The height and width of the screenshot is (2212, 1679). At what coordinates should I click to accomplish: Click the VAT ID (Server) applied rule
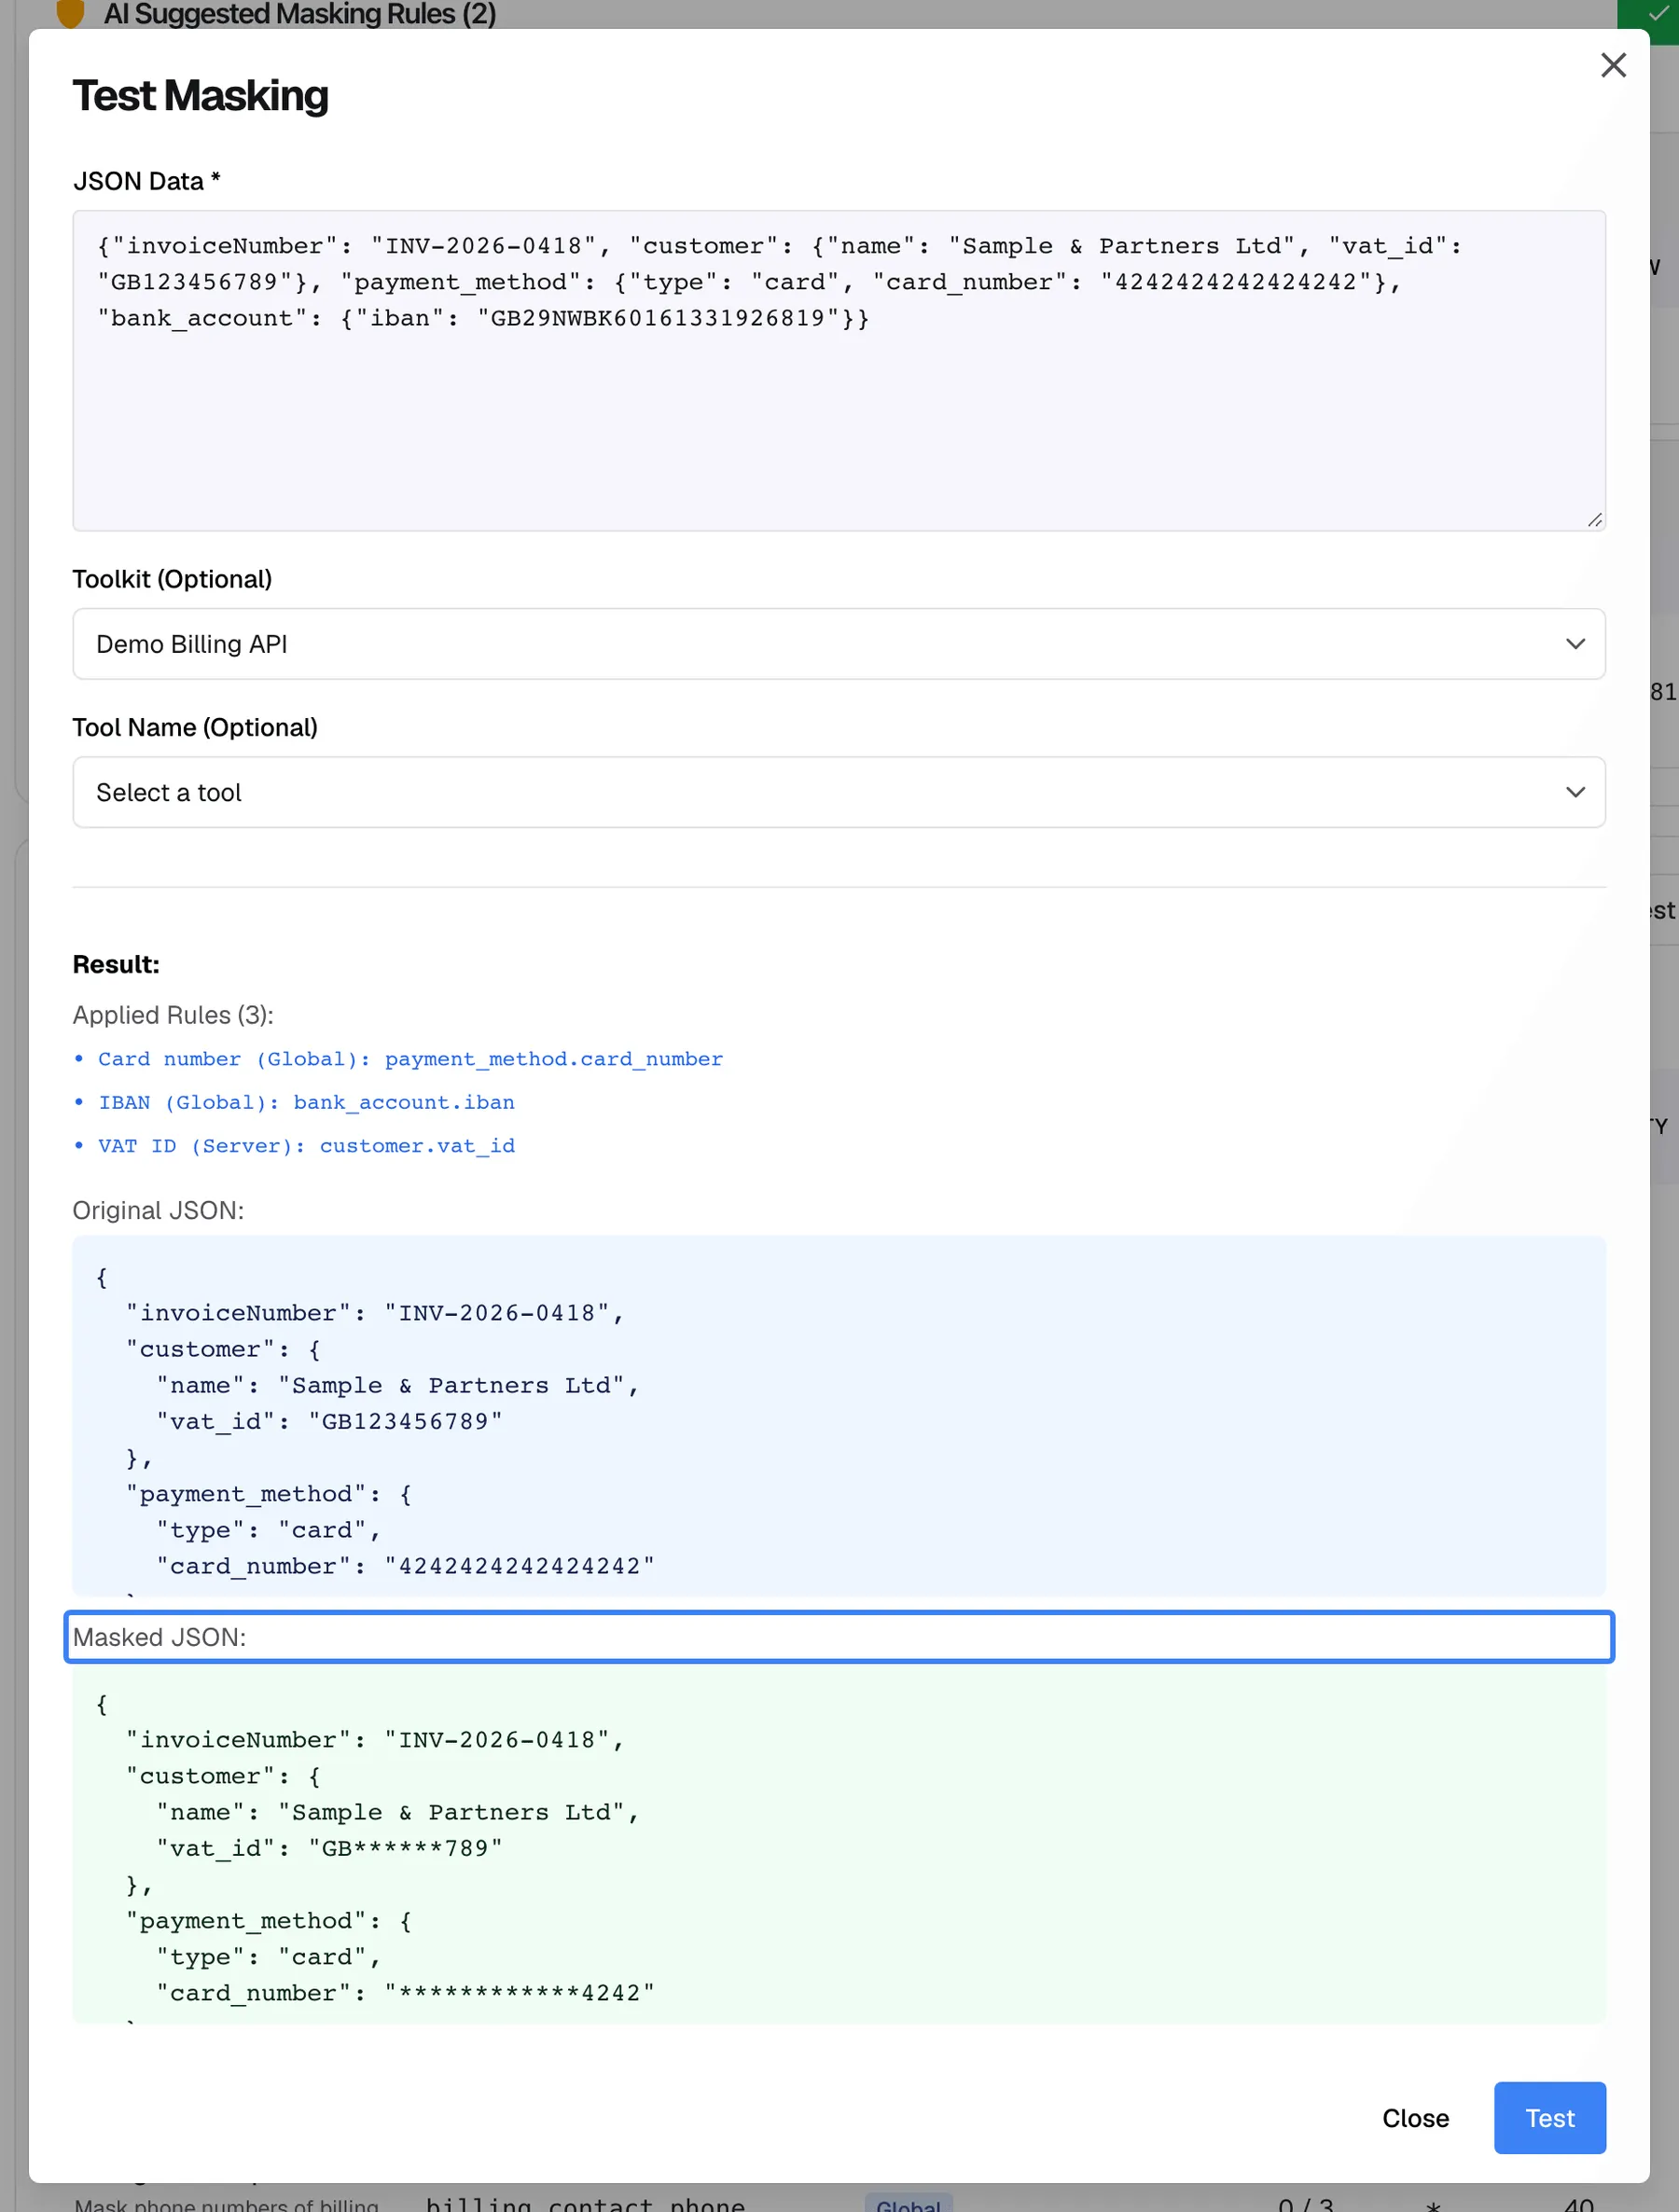click(306, 1146)
